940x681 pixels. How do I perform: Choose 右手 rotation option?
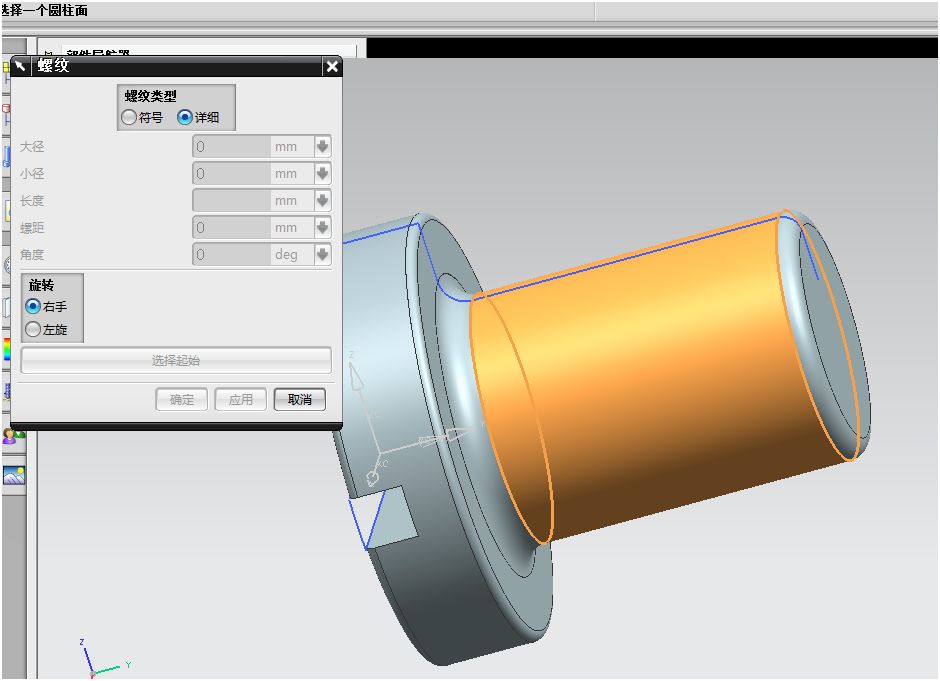(33, 306)
